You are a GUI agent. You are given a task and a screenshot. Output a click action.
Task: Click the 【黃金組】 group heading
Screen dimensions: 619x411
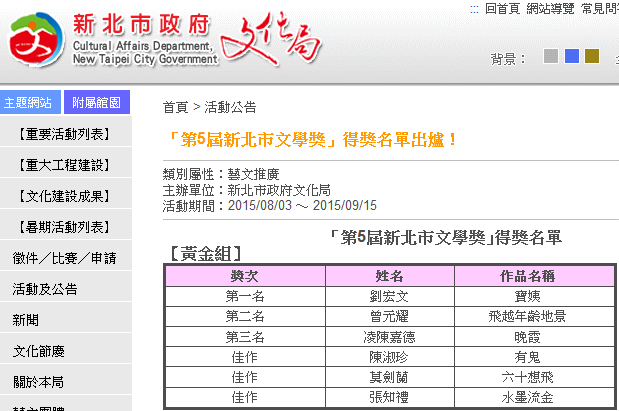tap(205, 253)
